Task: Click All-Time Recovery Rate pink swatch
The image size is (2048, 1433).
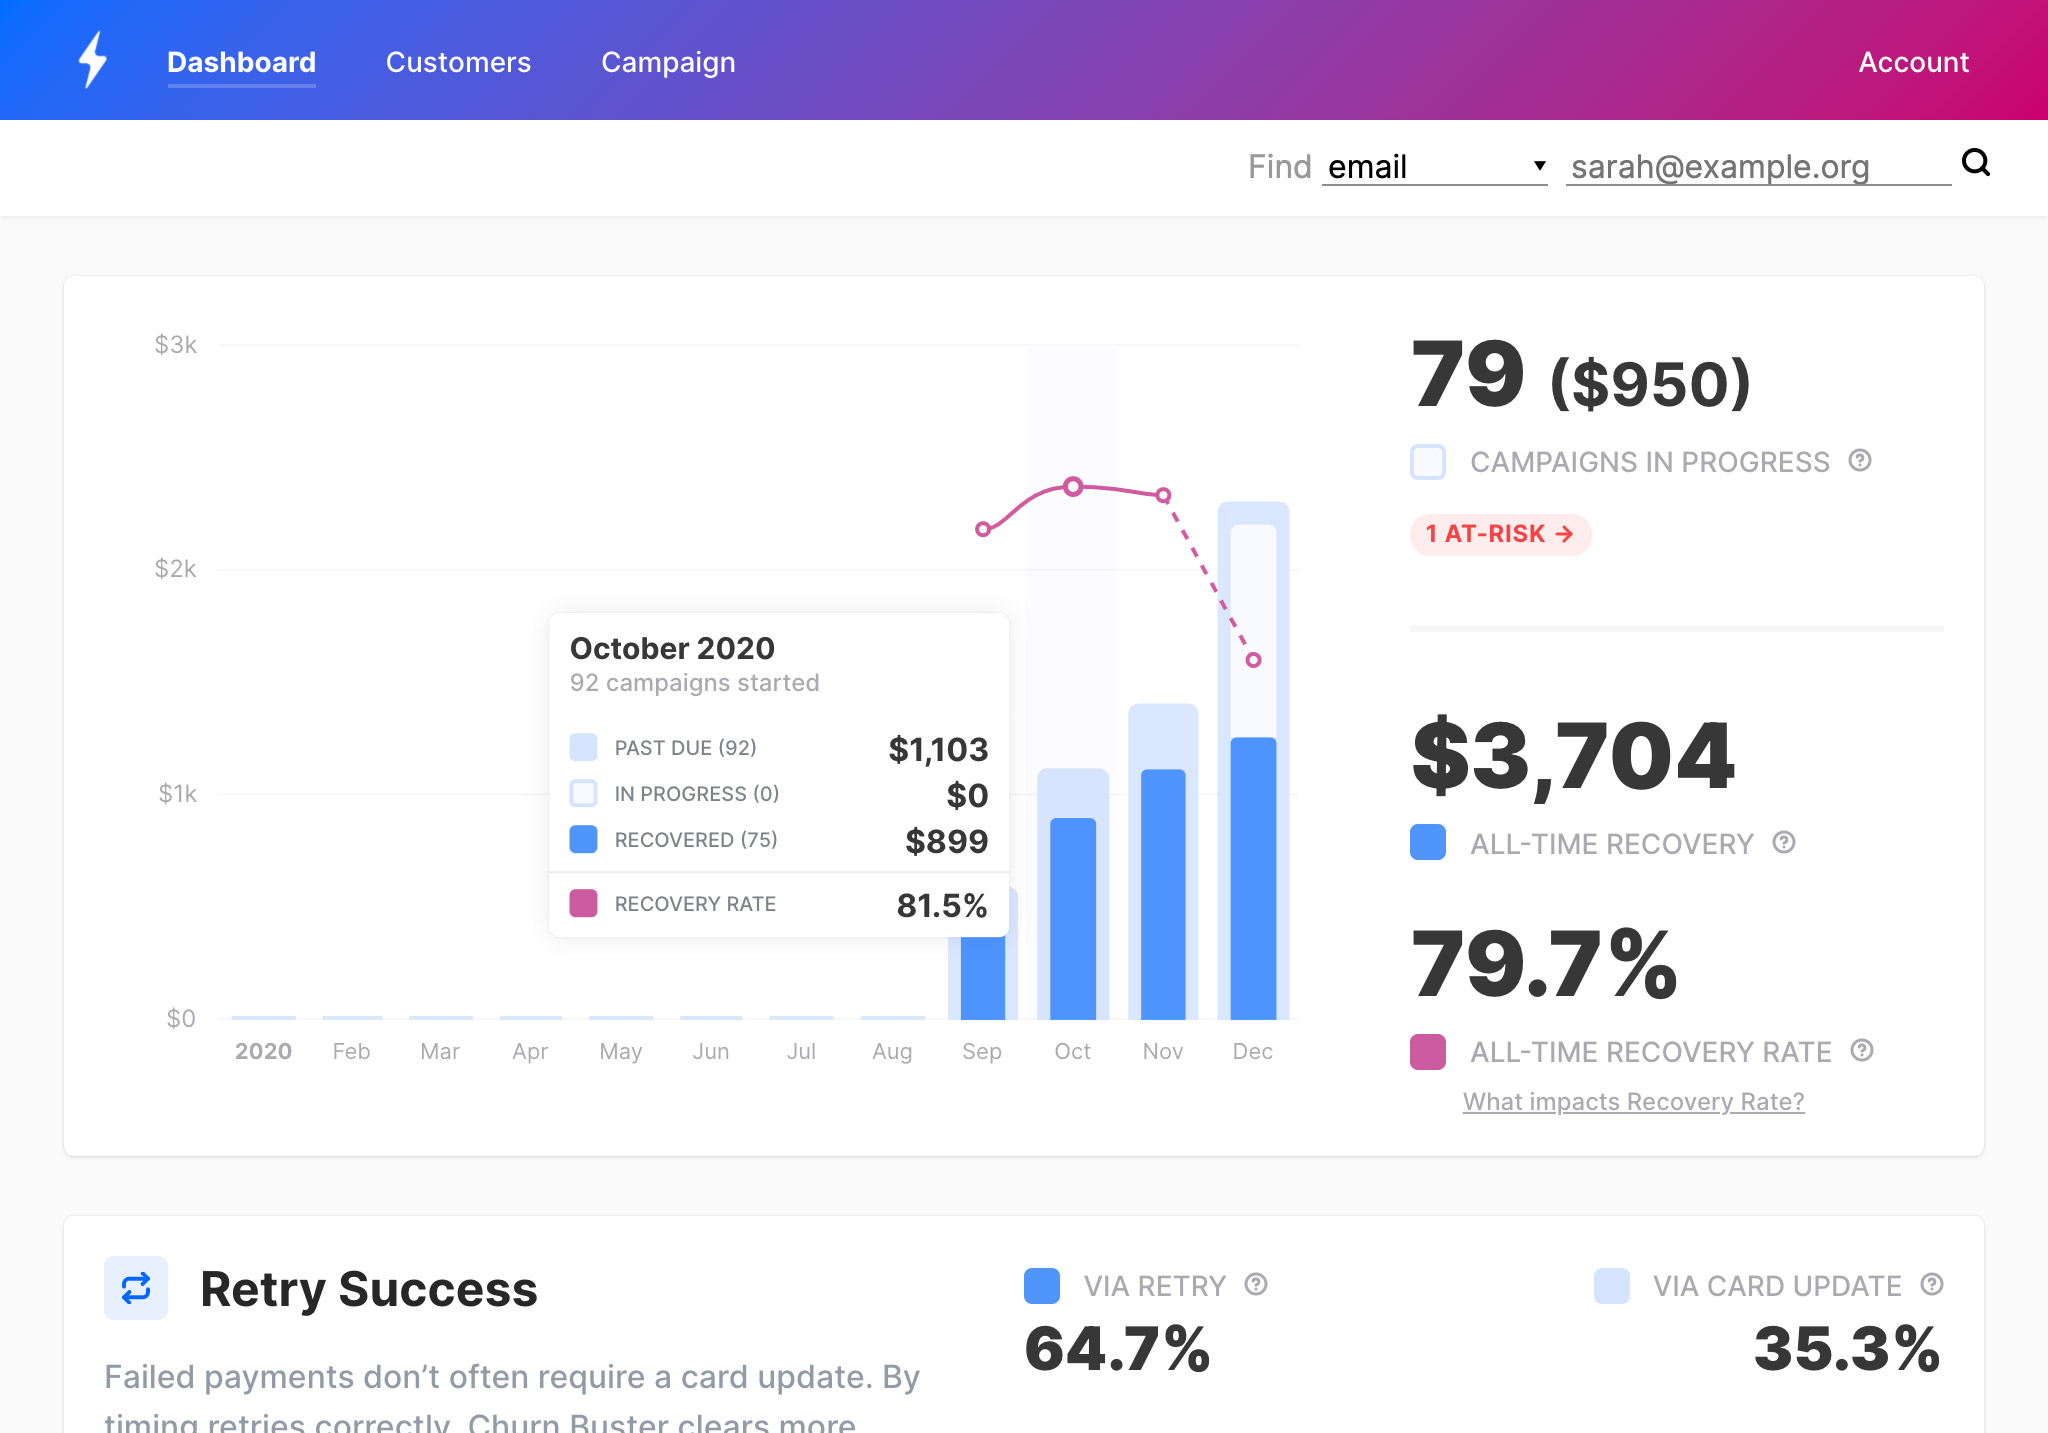Action: pyautogui.click(x=1428, y=1052)
